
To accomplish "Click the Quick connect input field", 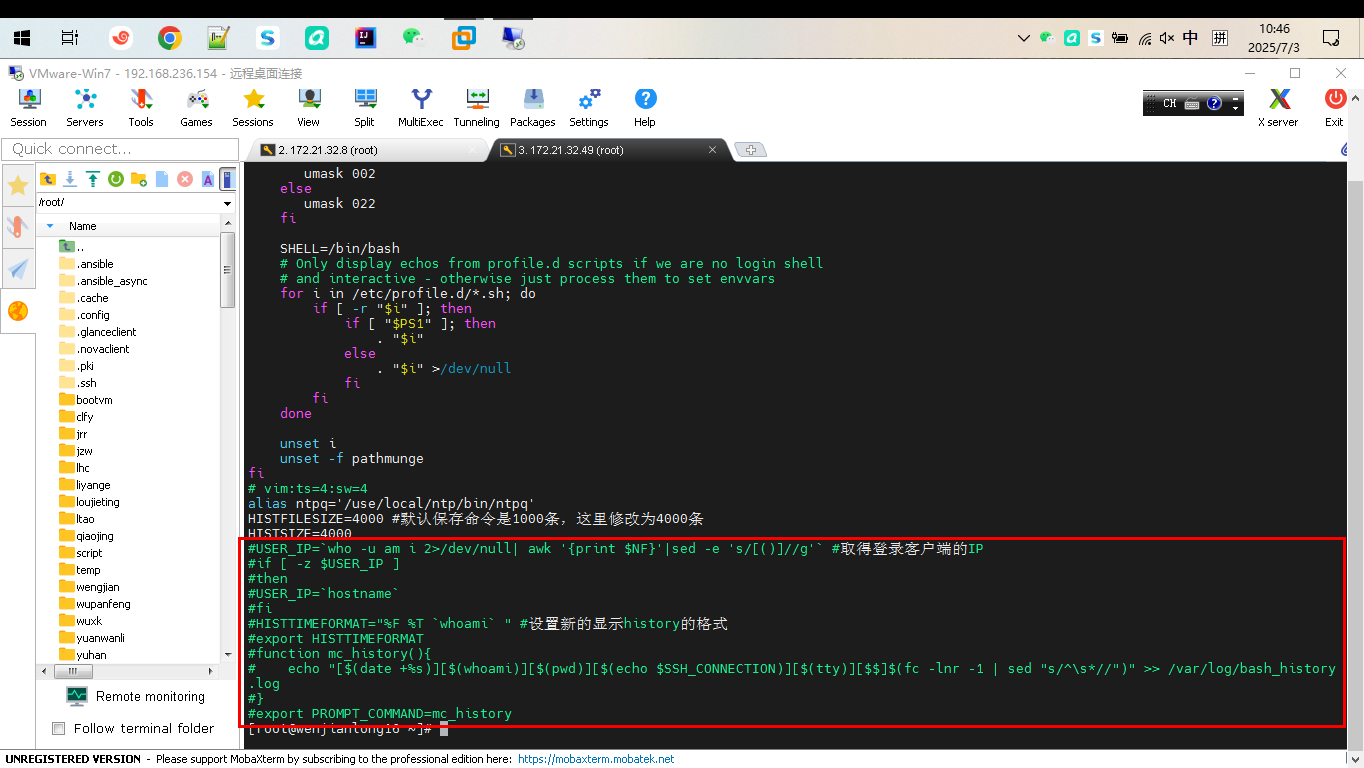I will pyautogui.click(x=118, y=149).
